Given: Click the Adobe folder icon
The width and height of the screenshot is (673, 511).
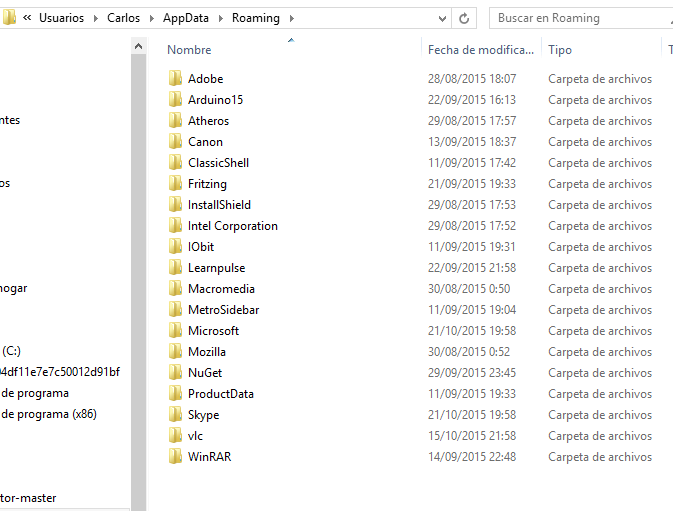Looking at the screenshot, I should point(176,79).
